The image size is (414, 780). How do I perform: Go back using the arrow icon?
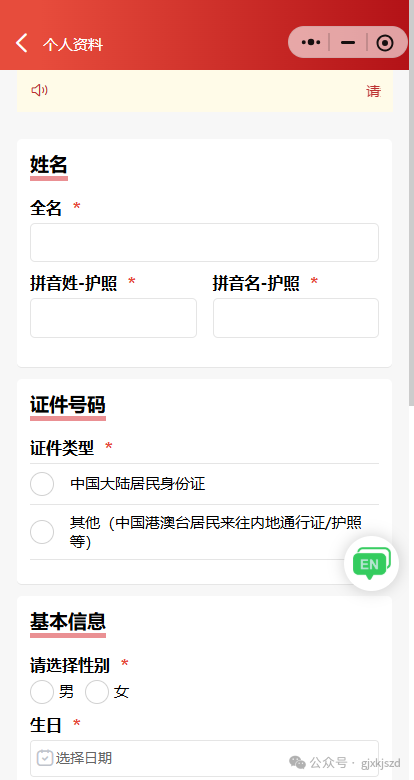(x=21, y=43)
